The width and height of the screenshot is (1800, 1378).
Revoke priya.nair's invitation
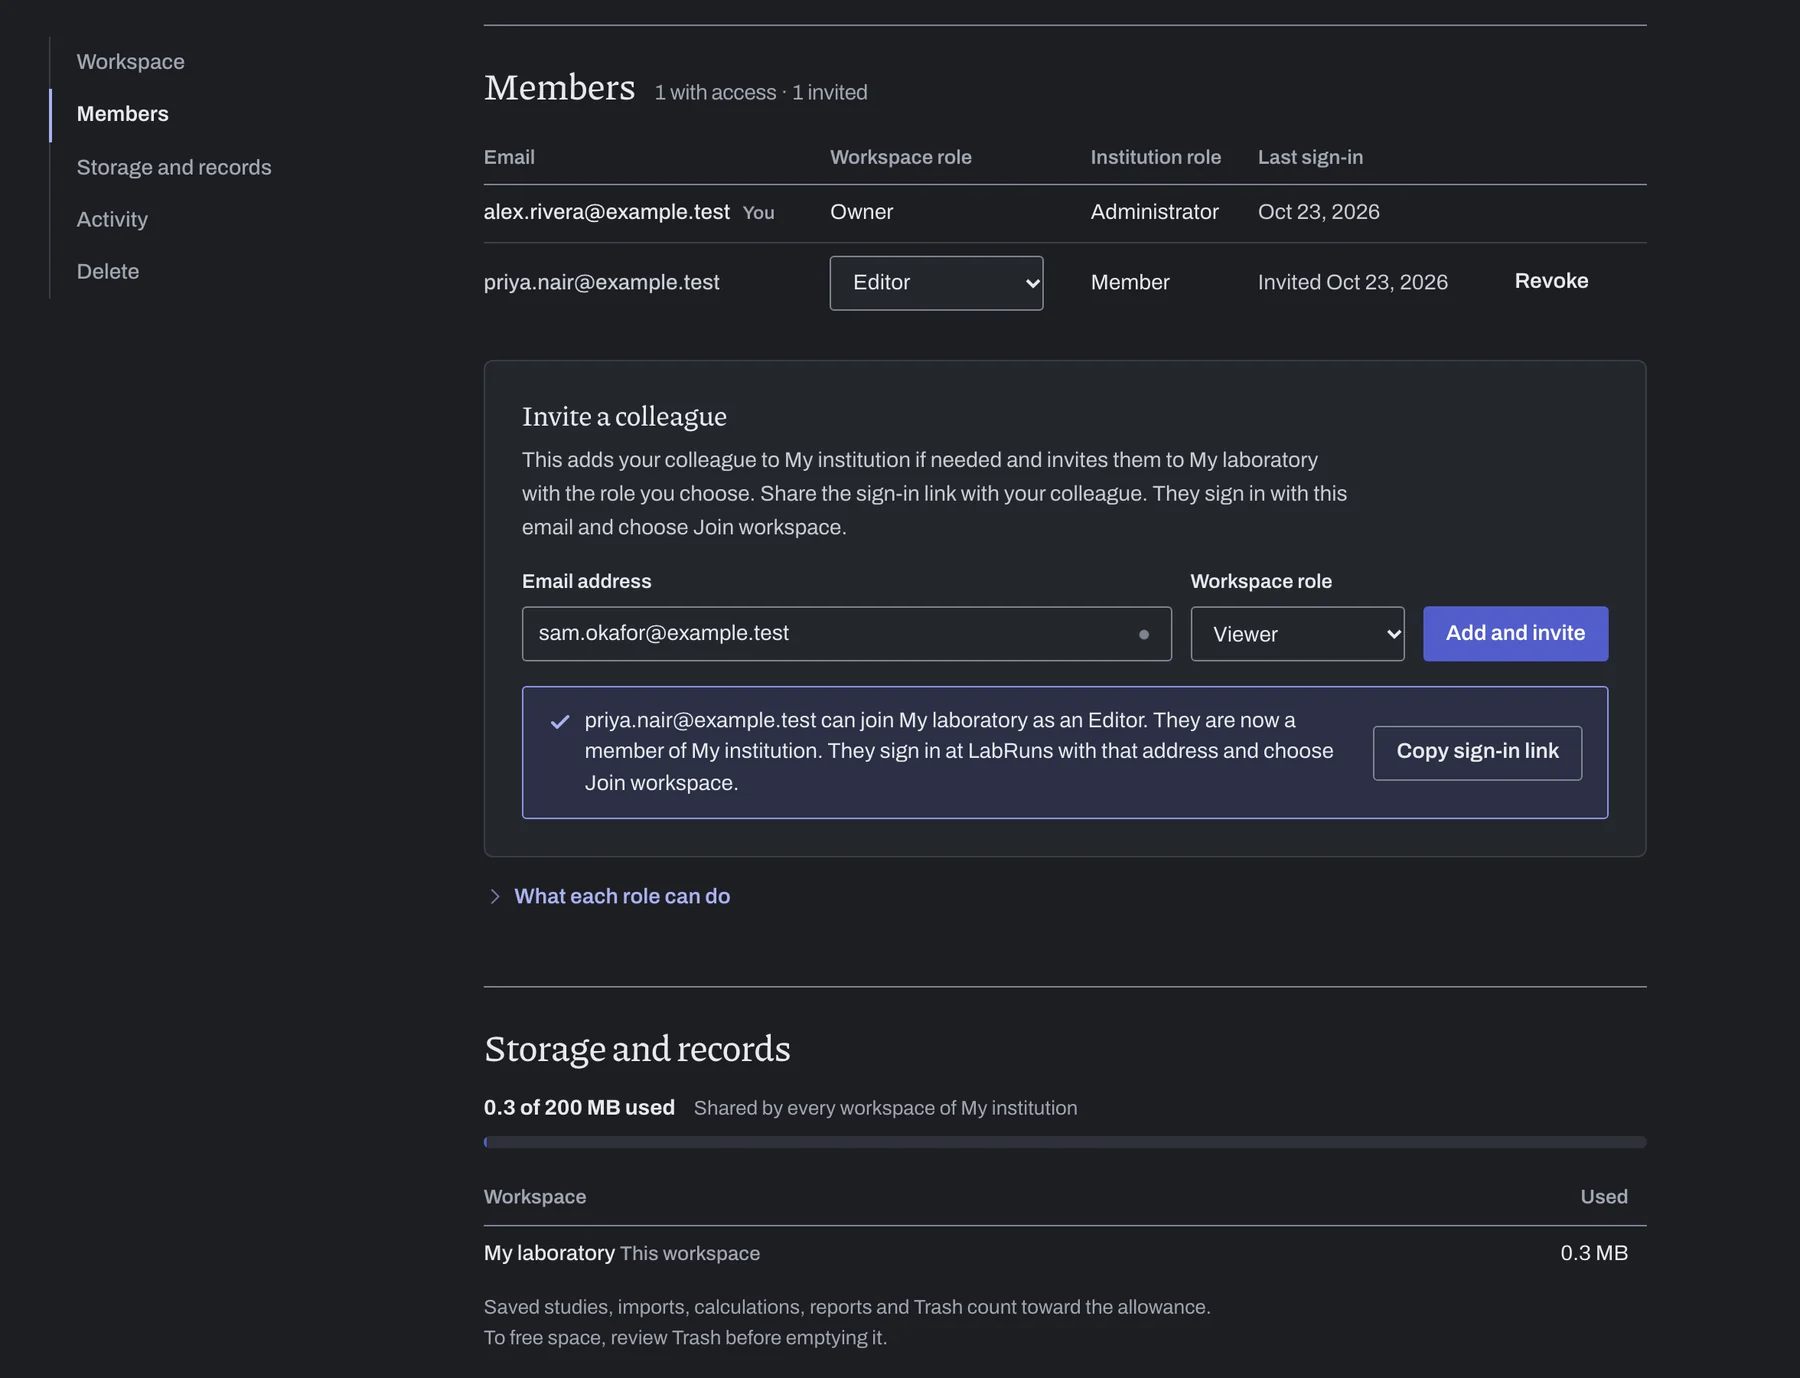tap(1551, 281)
